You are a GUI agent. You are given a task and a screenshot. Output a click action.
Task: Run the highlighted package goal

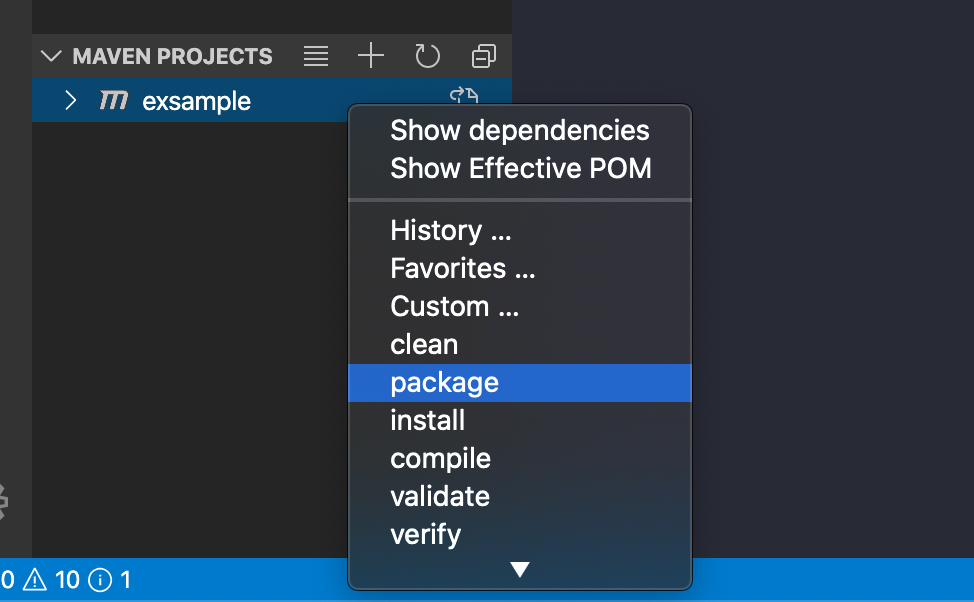[445, 382]
